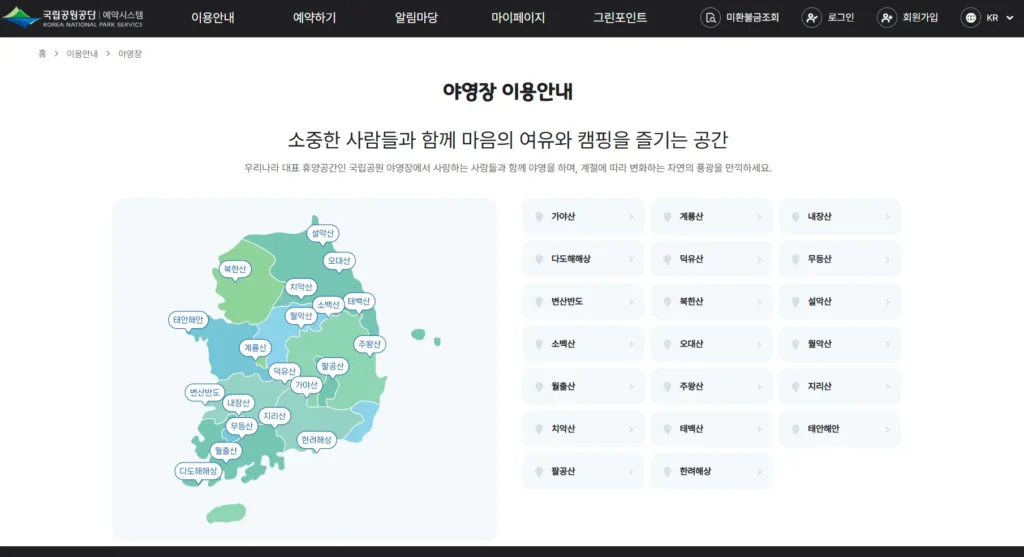Click the arrow on the 오대산 row
Viewport: 1024px width, 557px height.
(759, 344)
